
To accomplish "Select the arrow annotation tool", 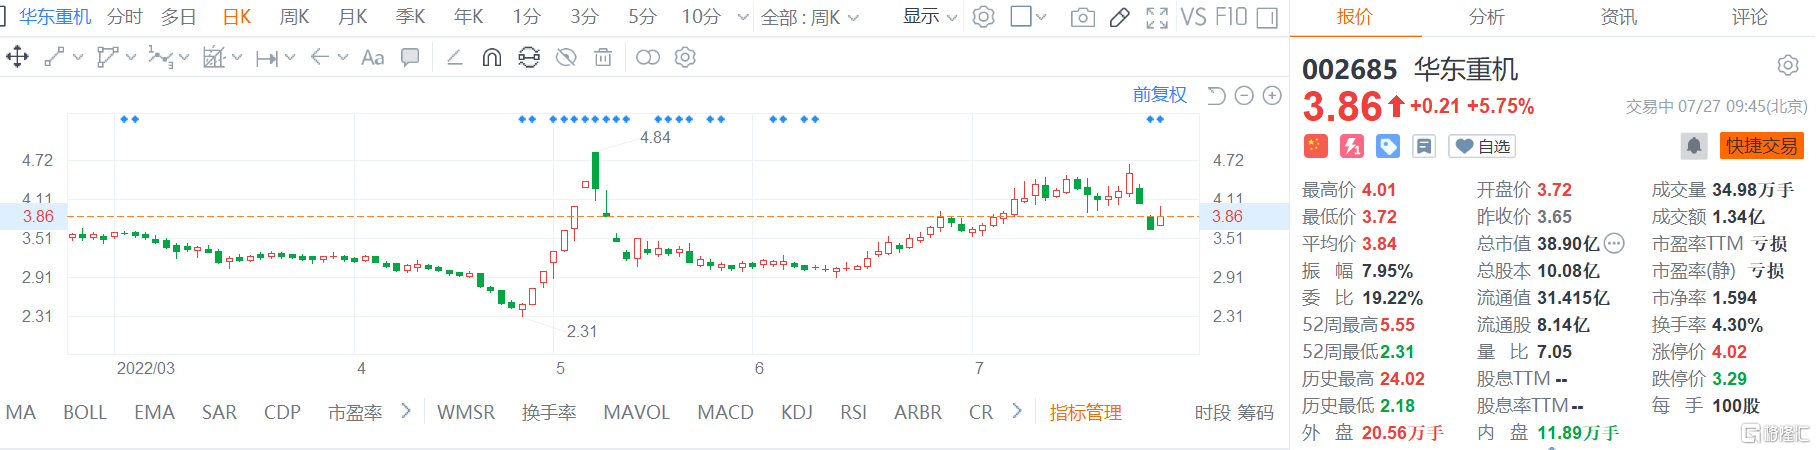I will click(320, 57).
